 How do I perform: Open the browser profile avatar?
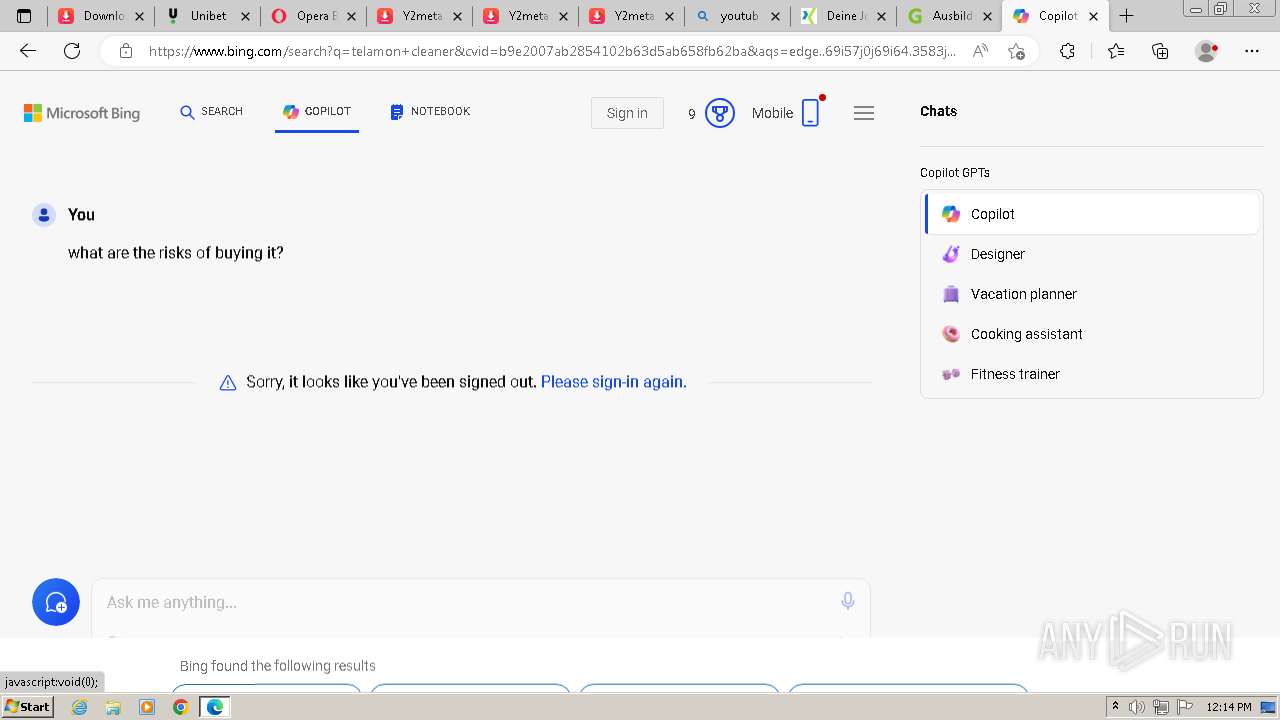(x=1207, y=51)
